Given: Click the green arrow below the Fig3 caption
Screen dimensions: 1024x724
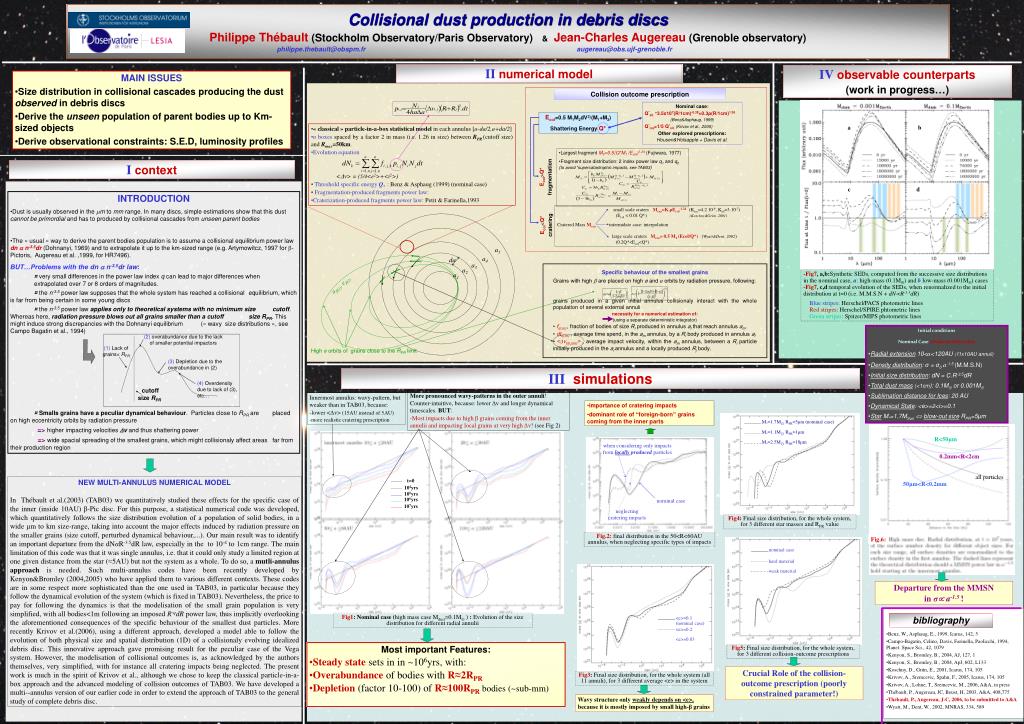Looking at the screenshot, I should tap(644, 689).
